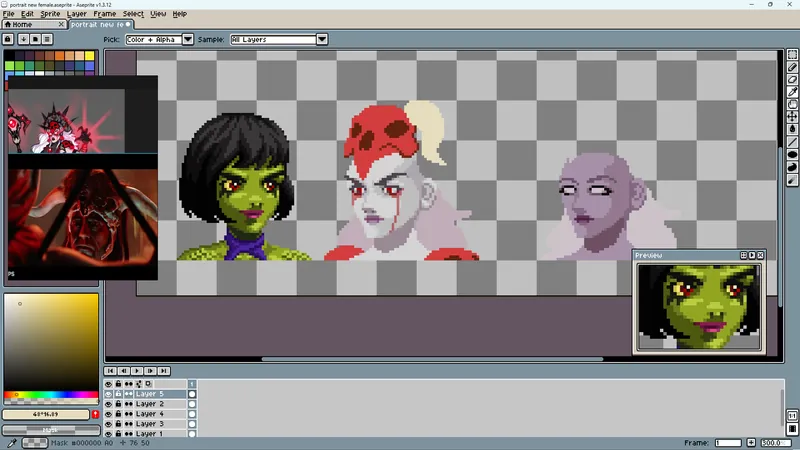The width and height of the screenshot is (800, 450).
Task: Select the filled Ellipse tool
Action: [792, 155]
